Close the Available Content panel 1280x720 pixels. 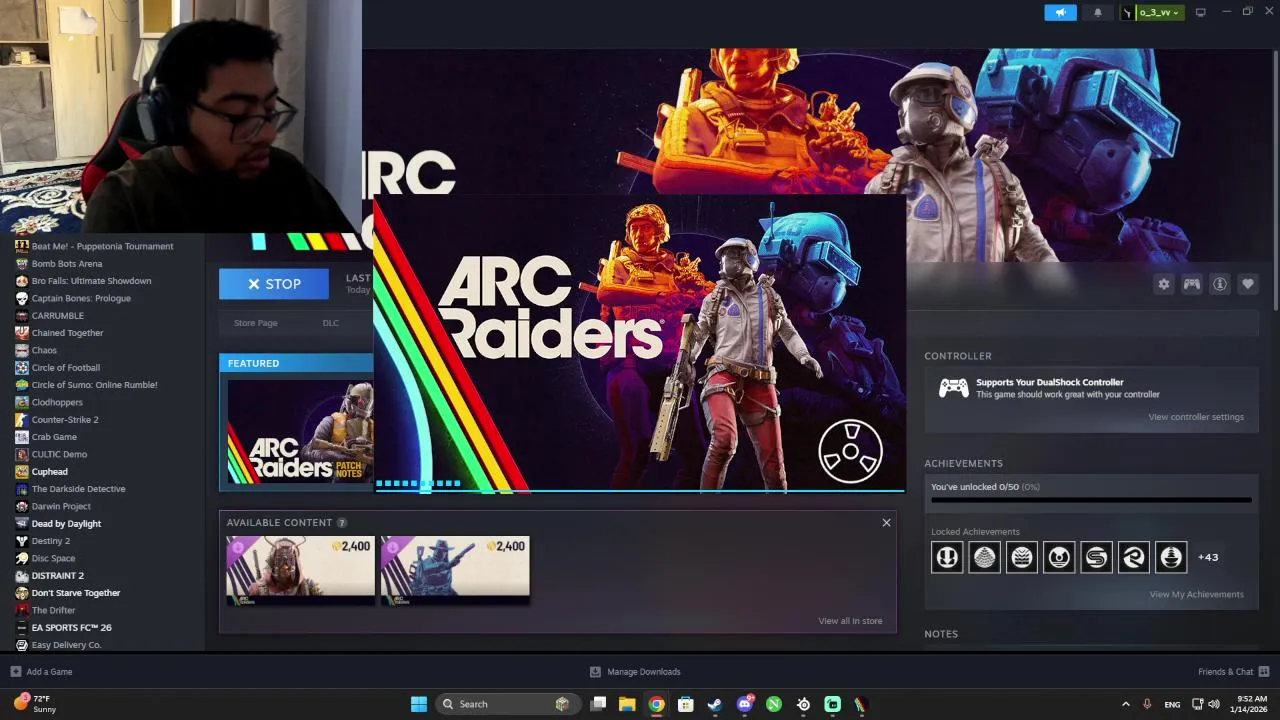886,523
